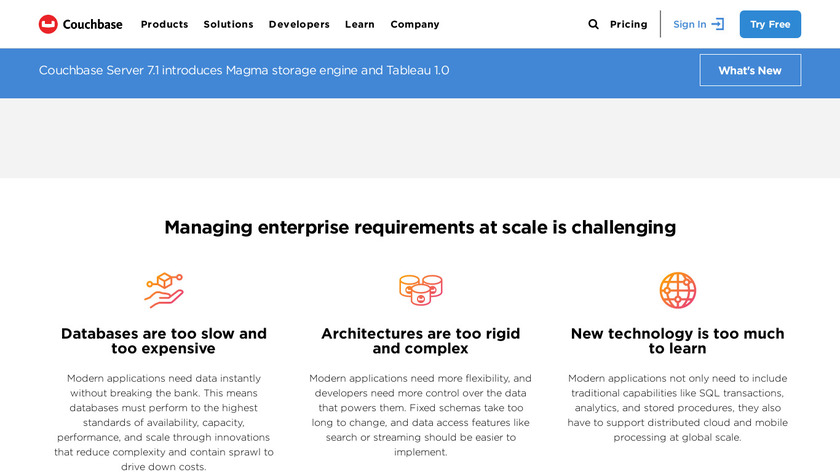Expand the Solutions menu
The width and height of the screenshot is (840, 472).
click(x=228, y=24)
